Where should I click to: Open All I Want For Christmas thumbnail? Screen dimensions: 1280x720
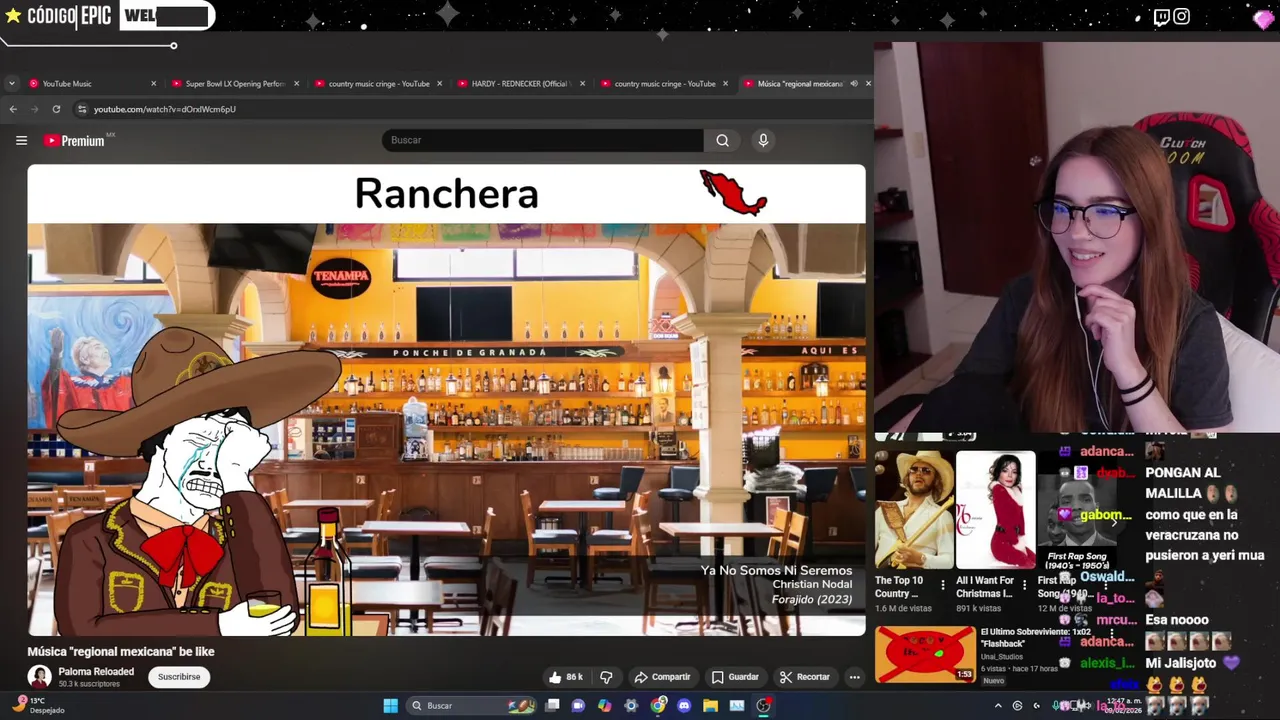(x=995, y=510)
